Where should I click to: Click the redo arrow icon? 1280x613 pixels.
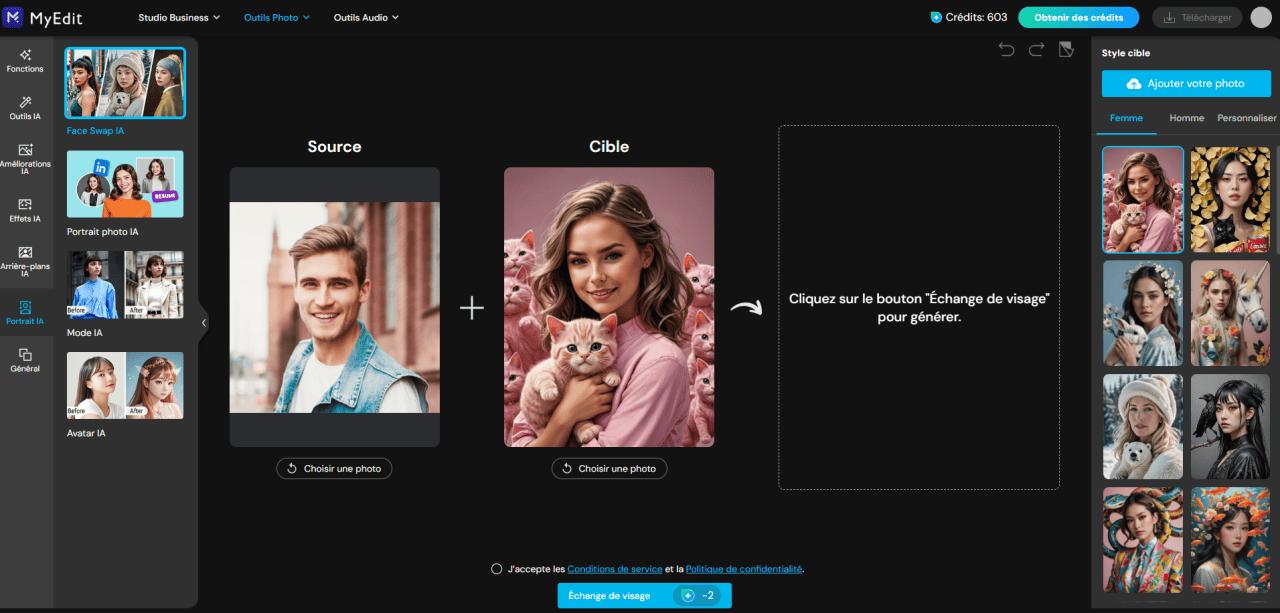(x=1037, y=48)
